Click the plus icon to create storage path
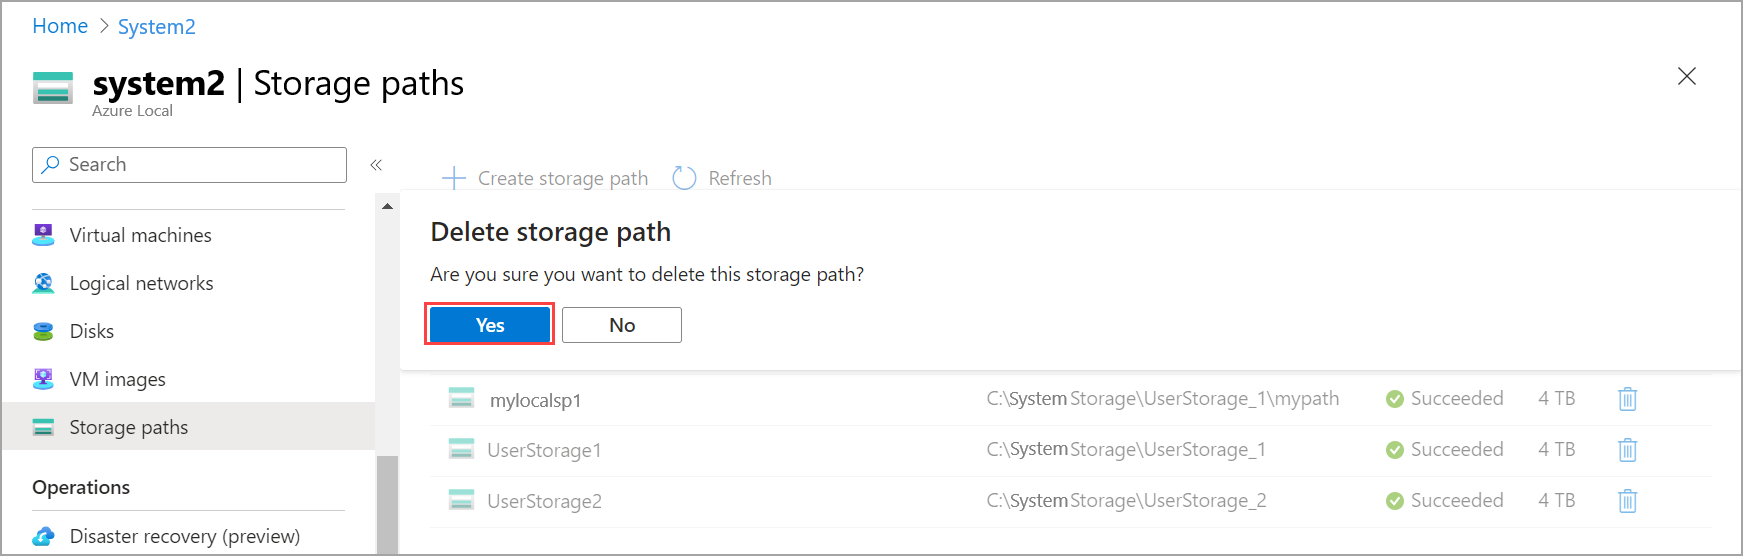 click(x=454, y=178)
